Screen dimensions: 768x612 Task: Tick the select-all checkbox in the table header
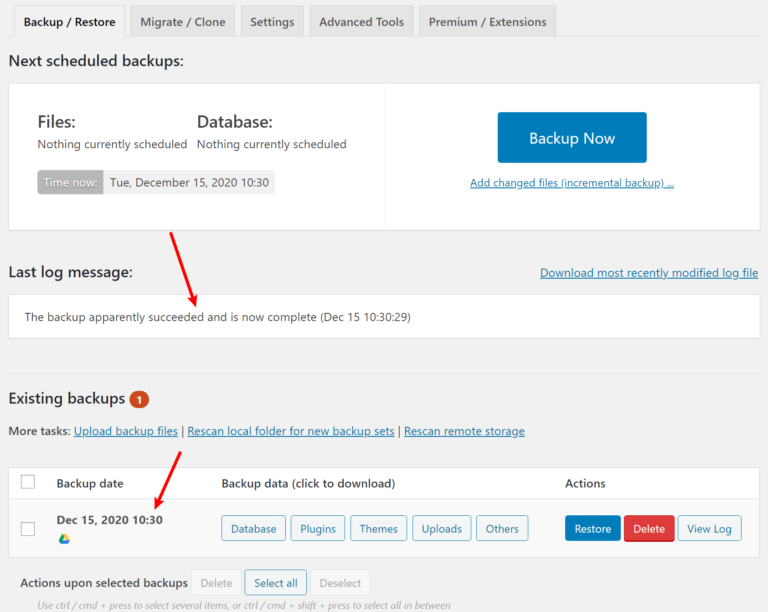[x=28, y=482]
